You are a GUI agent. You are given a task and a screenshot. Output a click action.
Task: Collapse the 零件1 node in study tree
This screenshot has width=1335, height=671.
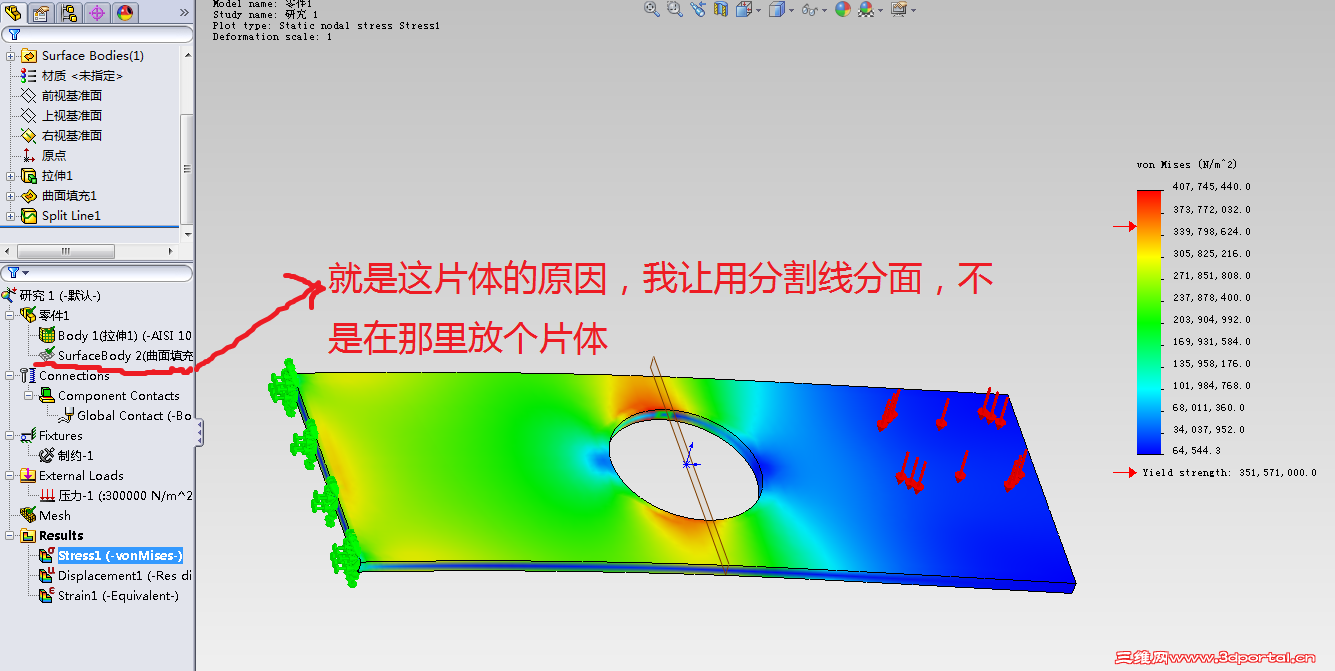coord(11,316)
